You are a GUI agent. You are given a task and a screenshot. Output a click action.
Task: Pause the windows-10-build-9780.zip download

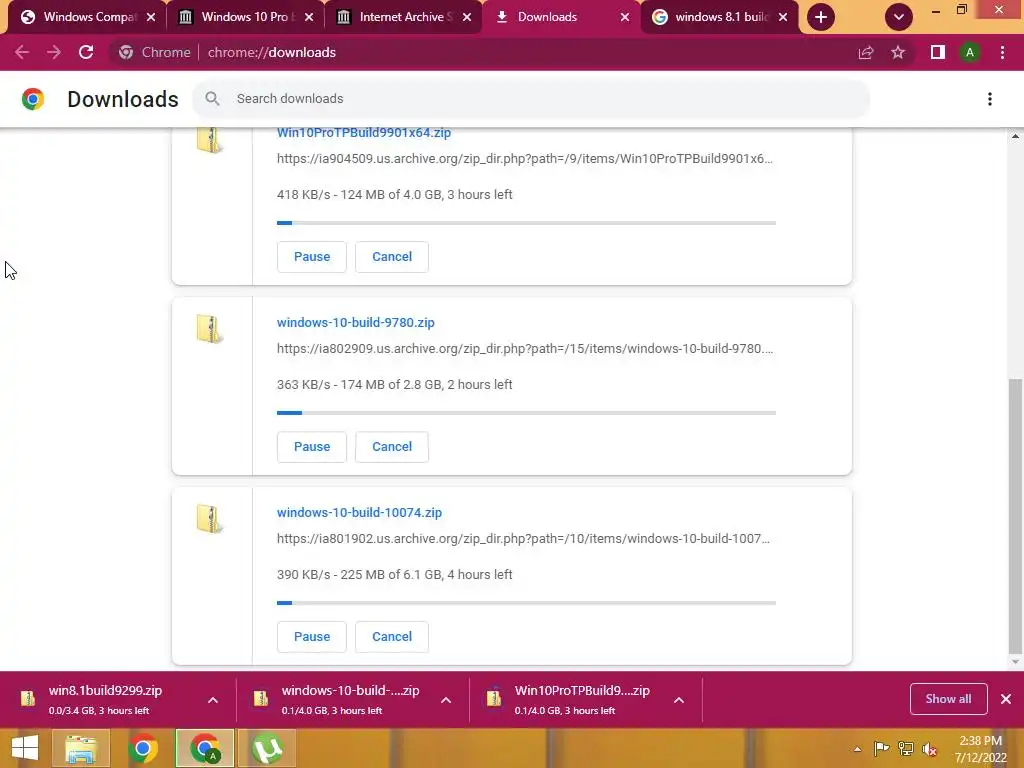click(312, 447)
